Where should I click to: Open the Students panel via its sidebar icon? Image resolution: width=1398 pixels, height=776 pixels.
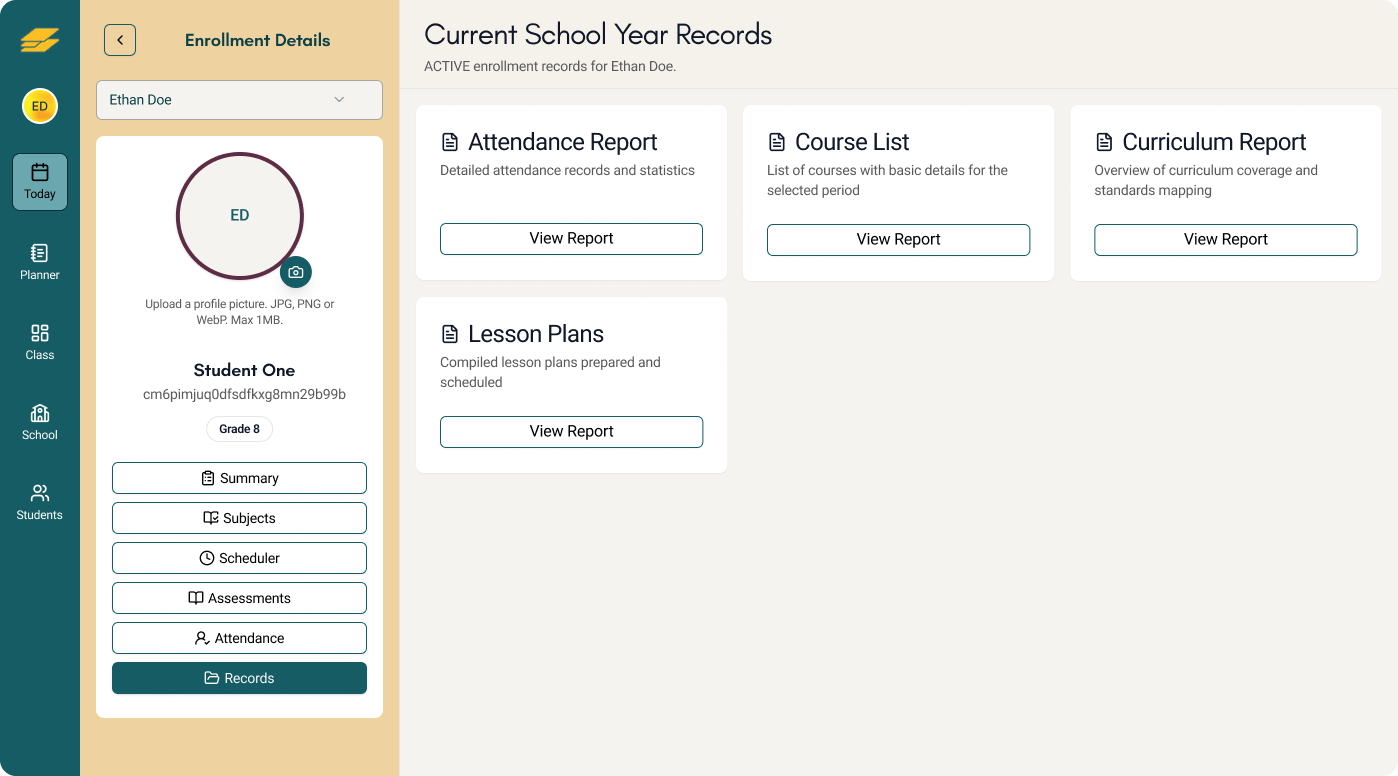[x=39, y=502]
